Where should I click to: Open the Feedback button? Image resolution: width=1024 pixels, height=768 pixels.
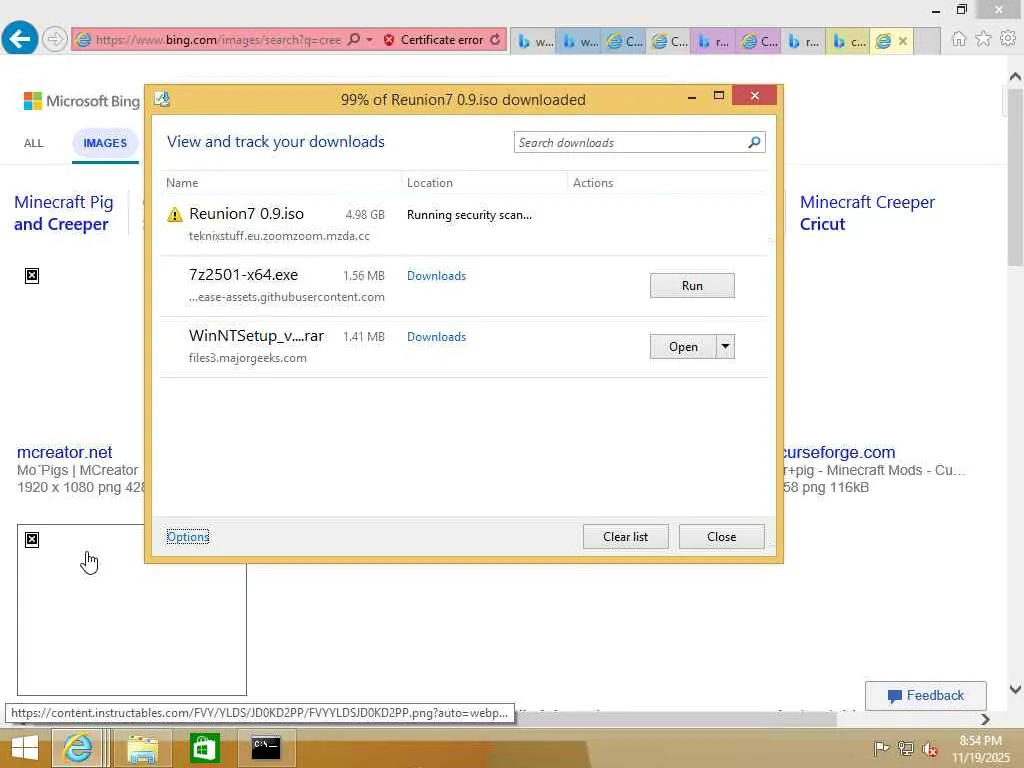pos(925,696)
